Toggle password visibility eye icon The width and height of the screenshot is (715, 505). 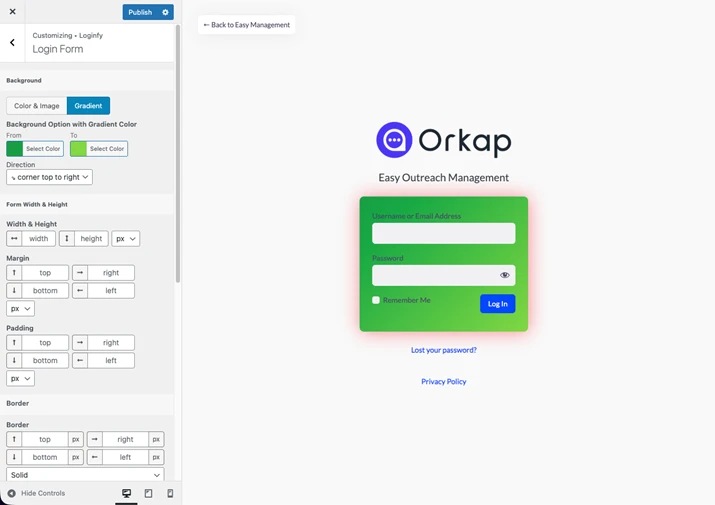tap(504, 275)
